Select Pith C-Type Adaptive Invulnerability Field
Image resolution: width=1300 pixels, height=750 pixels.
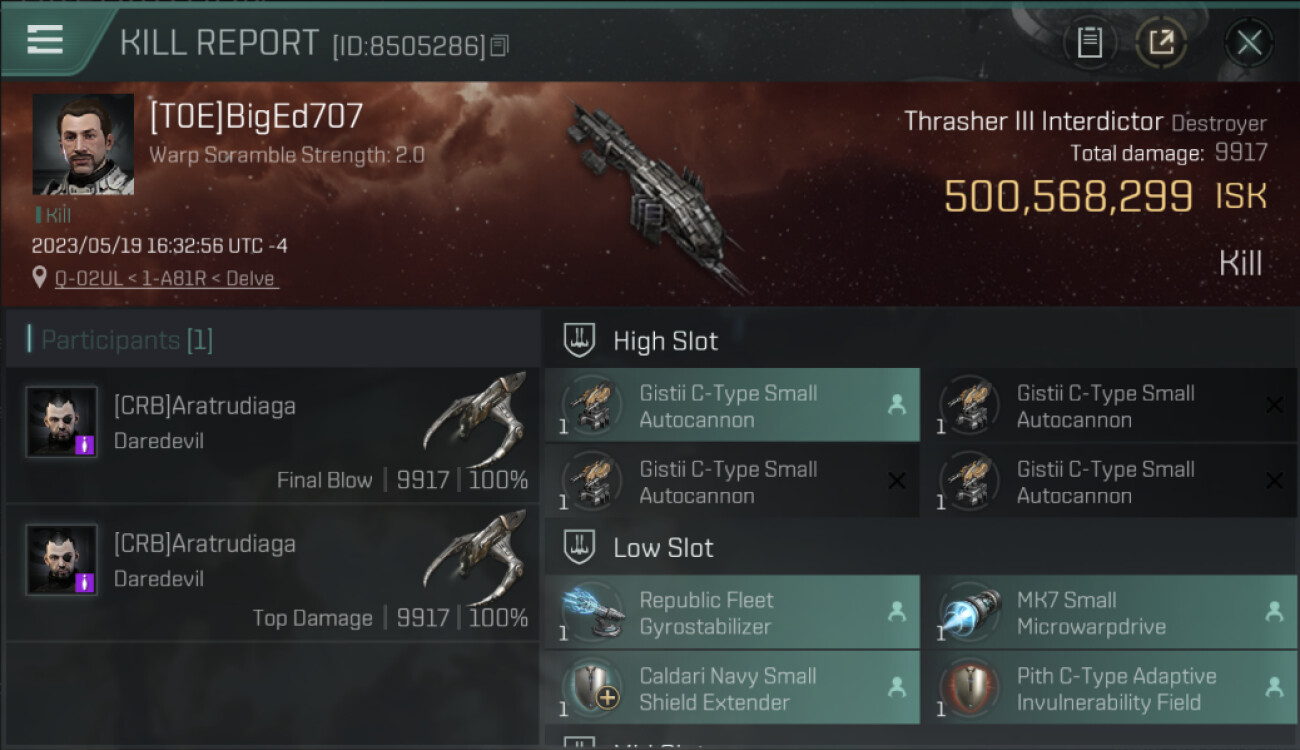(1109, 688)
